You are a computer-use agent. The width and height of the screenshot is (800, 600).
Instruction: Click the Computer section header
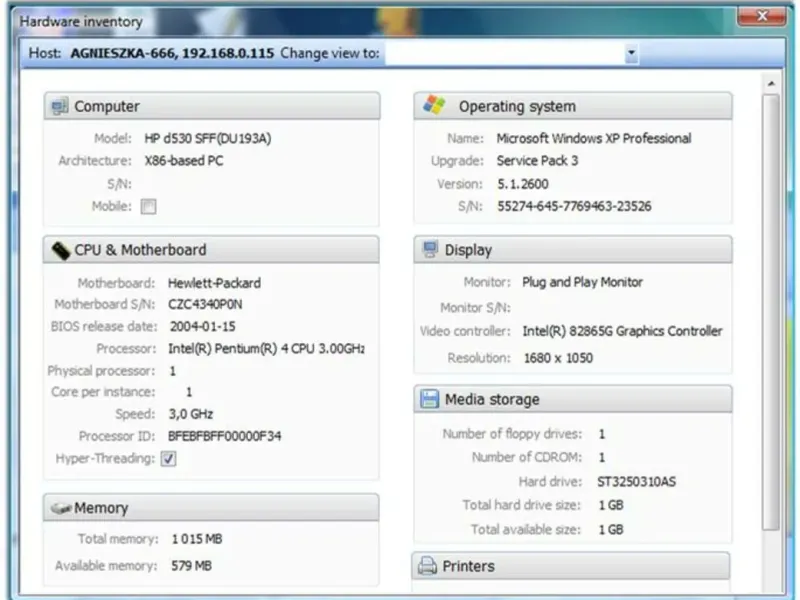pos(212,106)
